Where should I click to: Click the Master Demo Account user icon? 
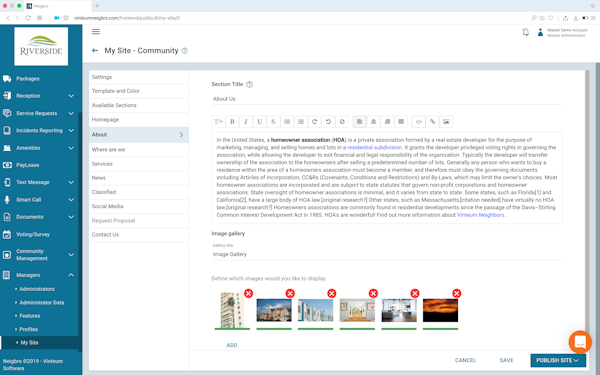coord(540,32)
